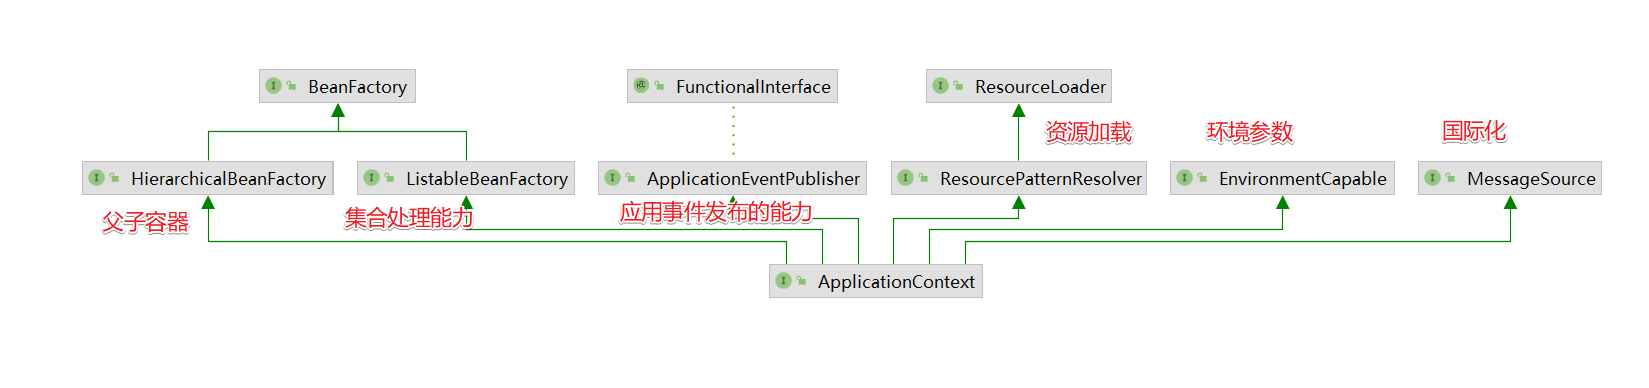Click the red annotation 父子容器
Image resolution: width=1649 pixels, height=388 pixels.
tap(146, 222)
